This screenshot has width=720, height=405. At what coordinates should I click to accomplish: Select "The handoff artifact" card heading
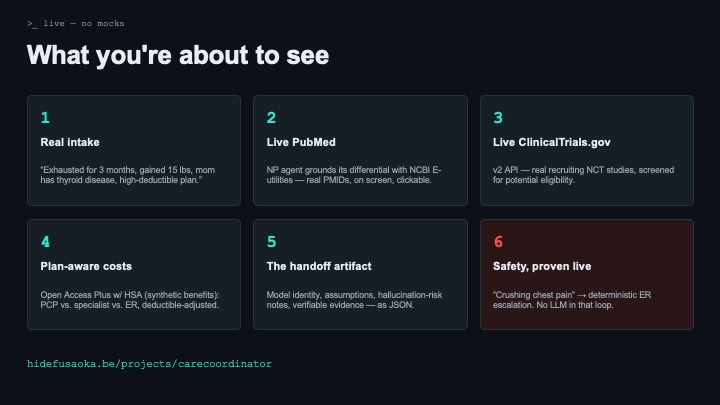tap(319, 266)
